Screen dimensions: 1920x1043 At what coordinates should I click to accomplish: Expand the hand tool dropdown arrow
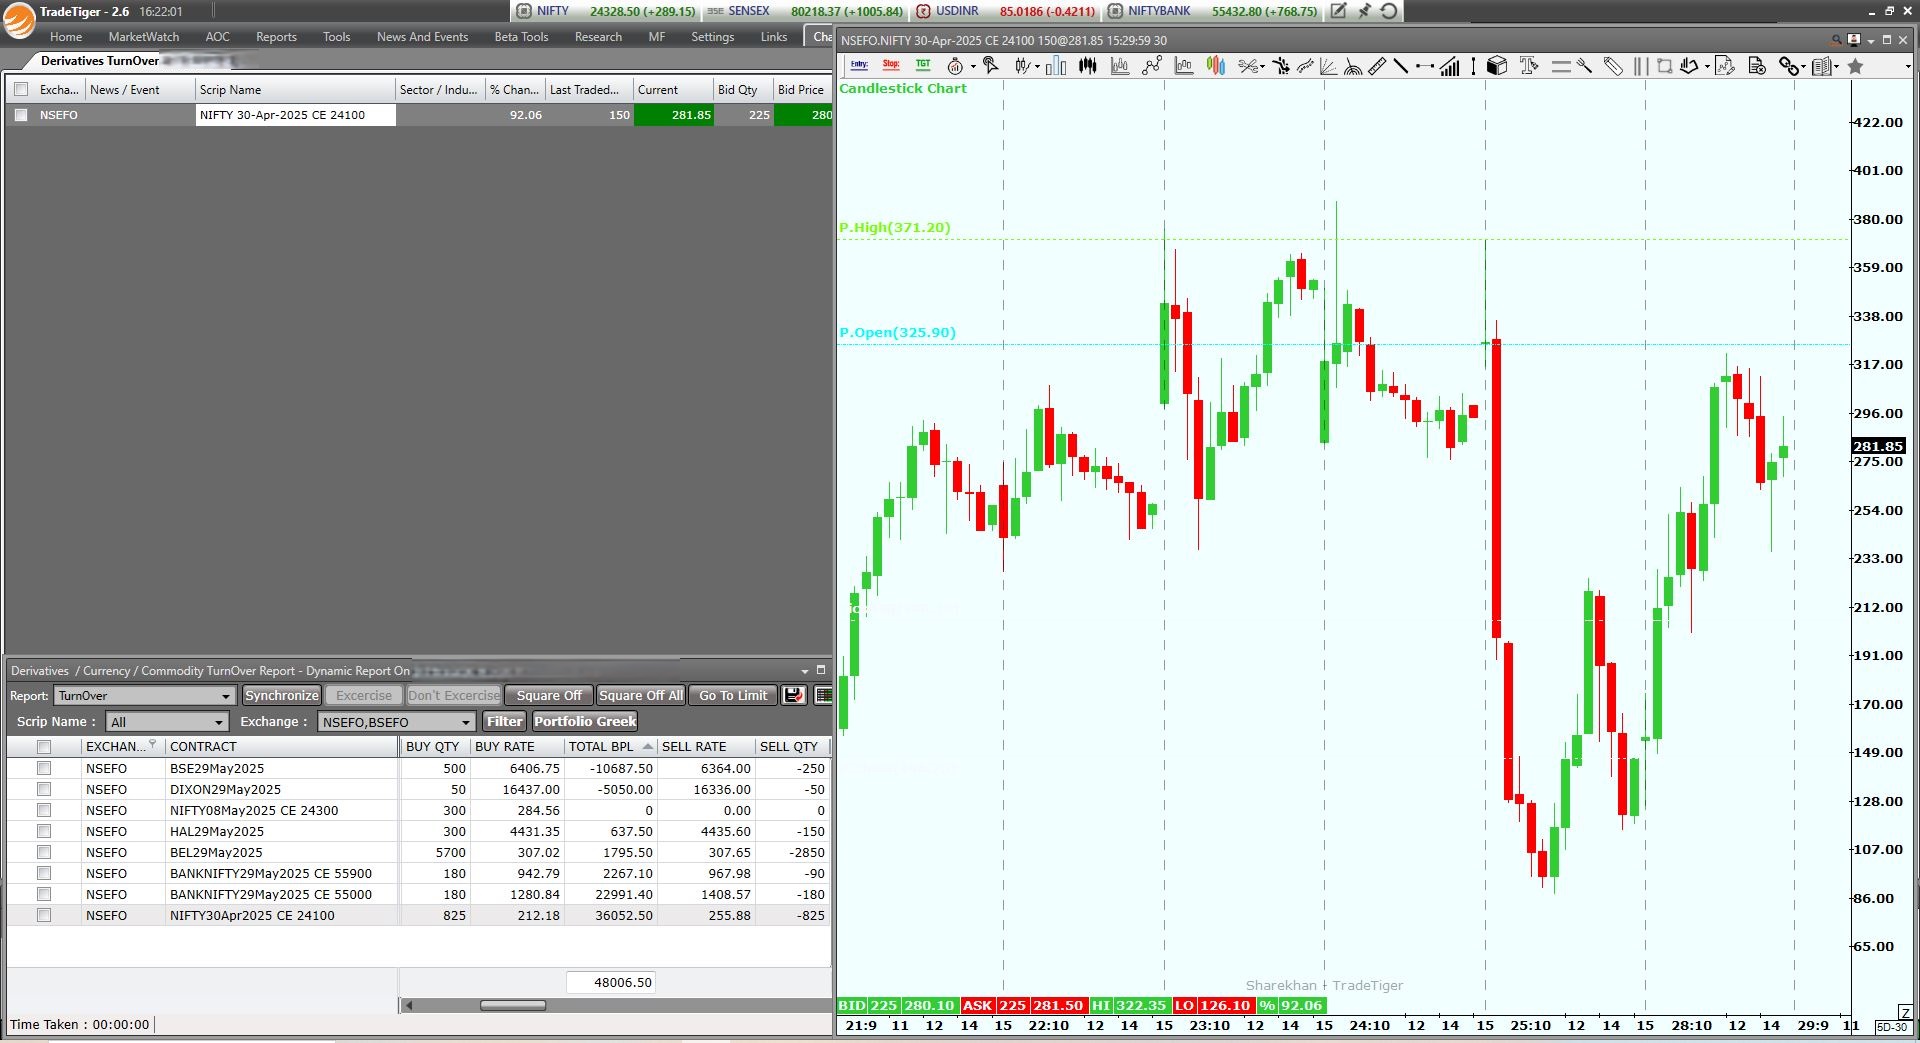pyautogui.click(x=1707, y=67)
